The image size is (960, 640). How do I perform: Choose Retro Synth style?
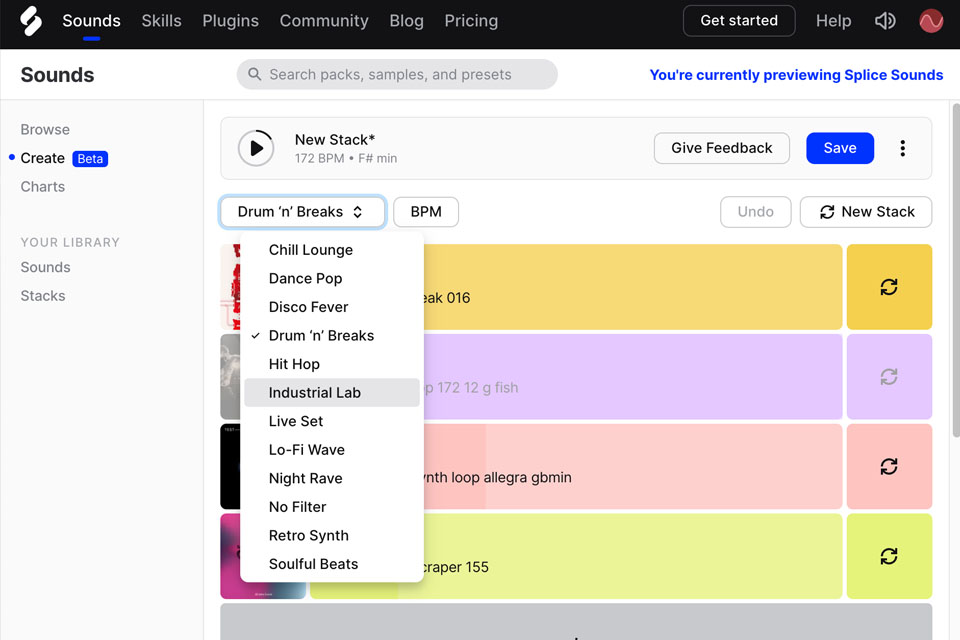(x=332, y=536)
